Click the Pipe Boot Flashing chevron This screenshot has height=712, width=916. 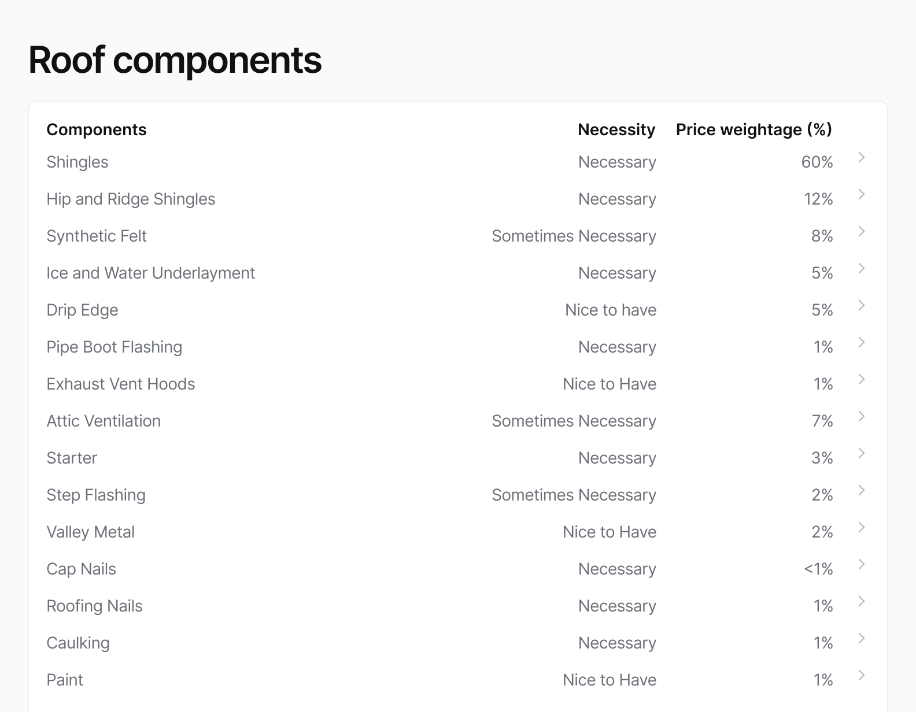[x=861, y=343]
